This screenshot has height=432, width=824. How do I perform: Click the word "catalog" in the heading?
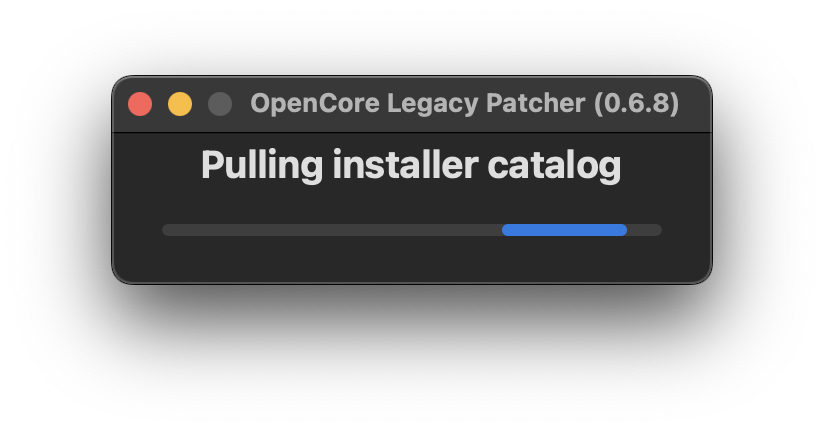click(554, 165)
